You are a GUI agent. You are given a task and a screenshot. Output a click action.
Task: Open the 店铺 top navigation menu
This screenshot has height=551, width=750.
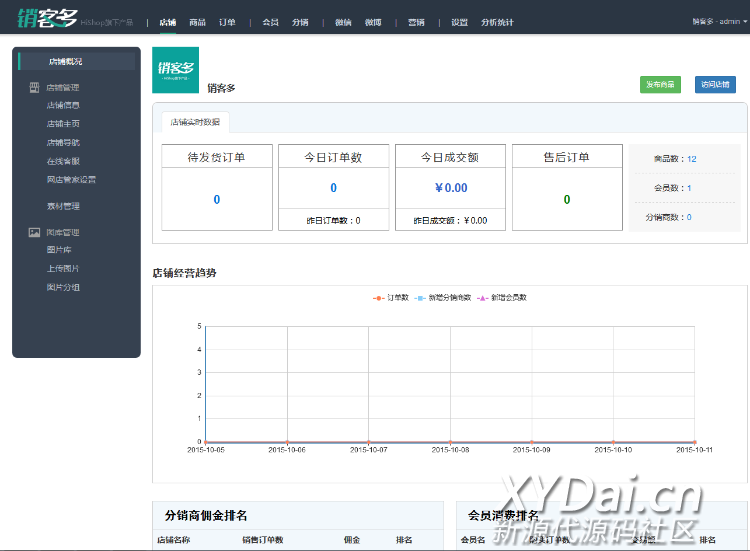click(x=167, y=22)
